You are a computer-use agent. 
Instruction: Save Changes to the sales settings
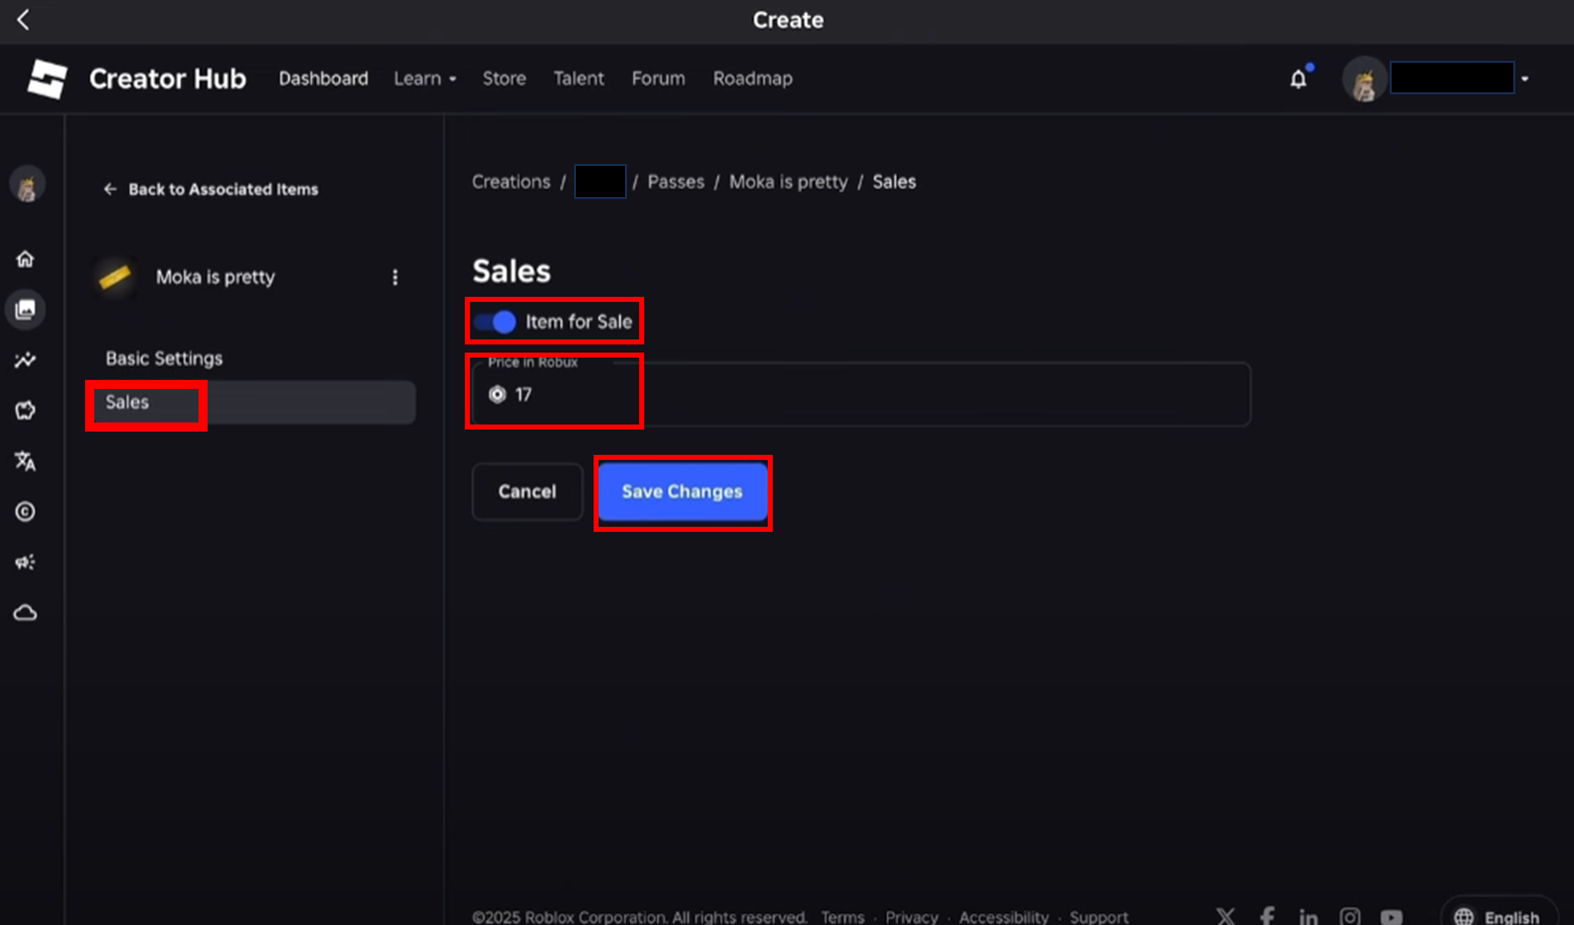click(683, 492)
